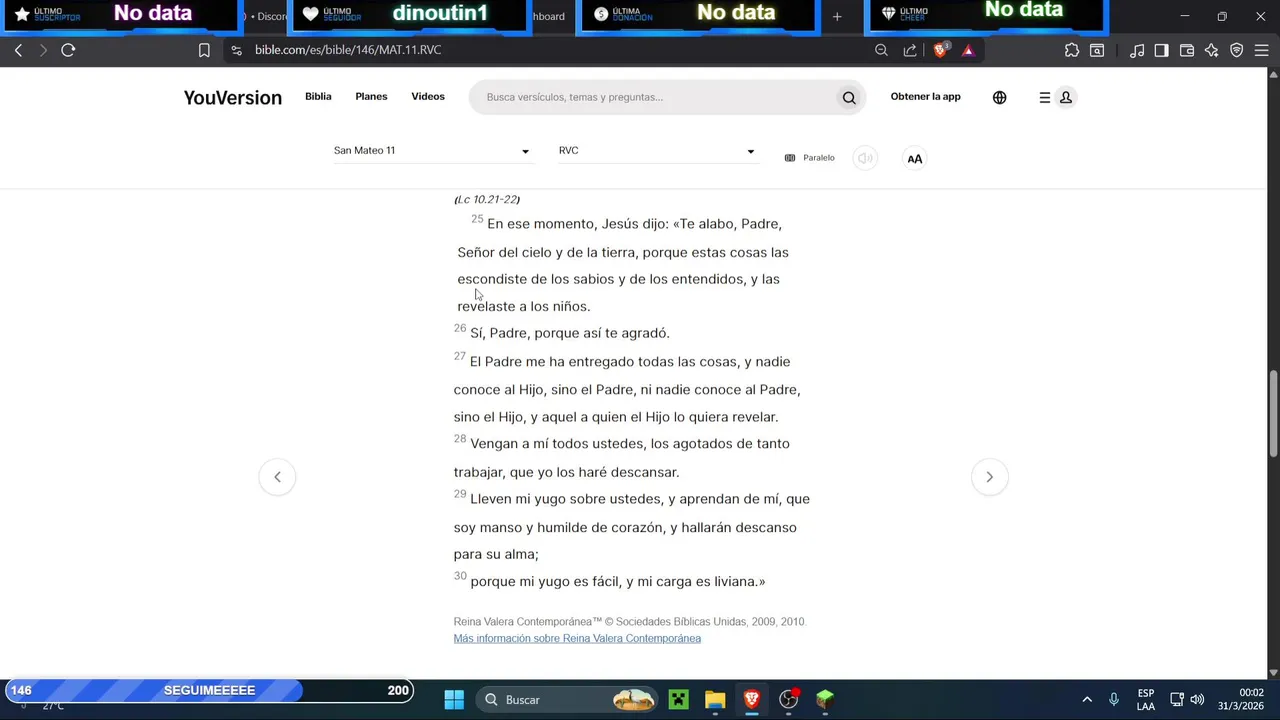Open the Minecraft creeper taskbar icon
The height and width of the screenshot is (720, 1280).
click(x=679, y=699)
